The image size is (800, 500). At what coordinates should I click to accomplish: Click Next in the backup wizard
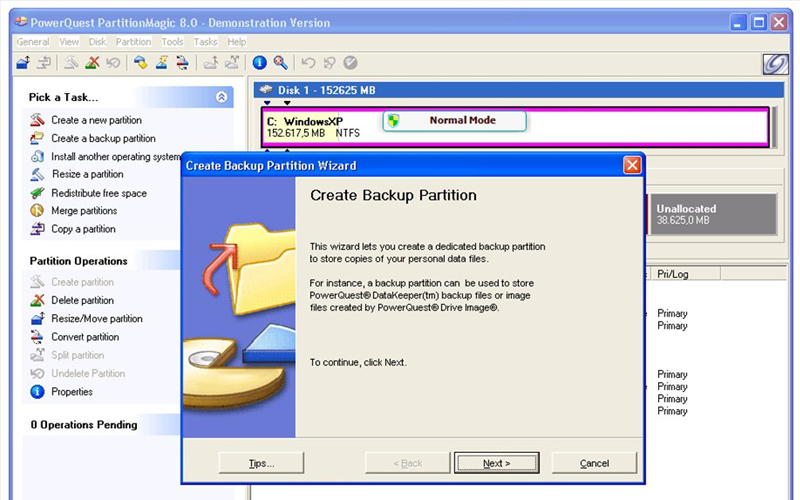click(496, 463)
